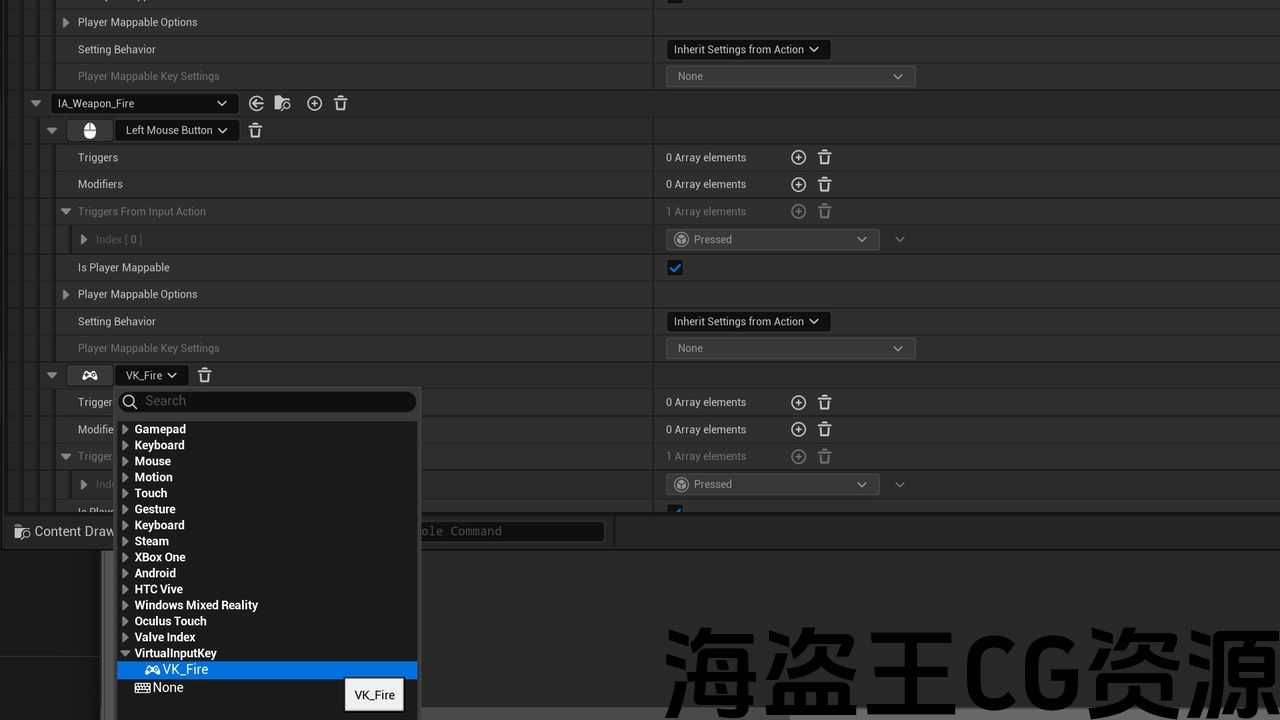The width and height of the screenshot is (1280, 720).
Task: Open the Content Drawer
Action: click(64, 531)
